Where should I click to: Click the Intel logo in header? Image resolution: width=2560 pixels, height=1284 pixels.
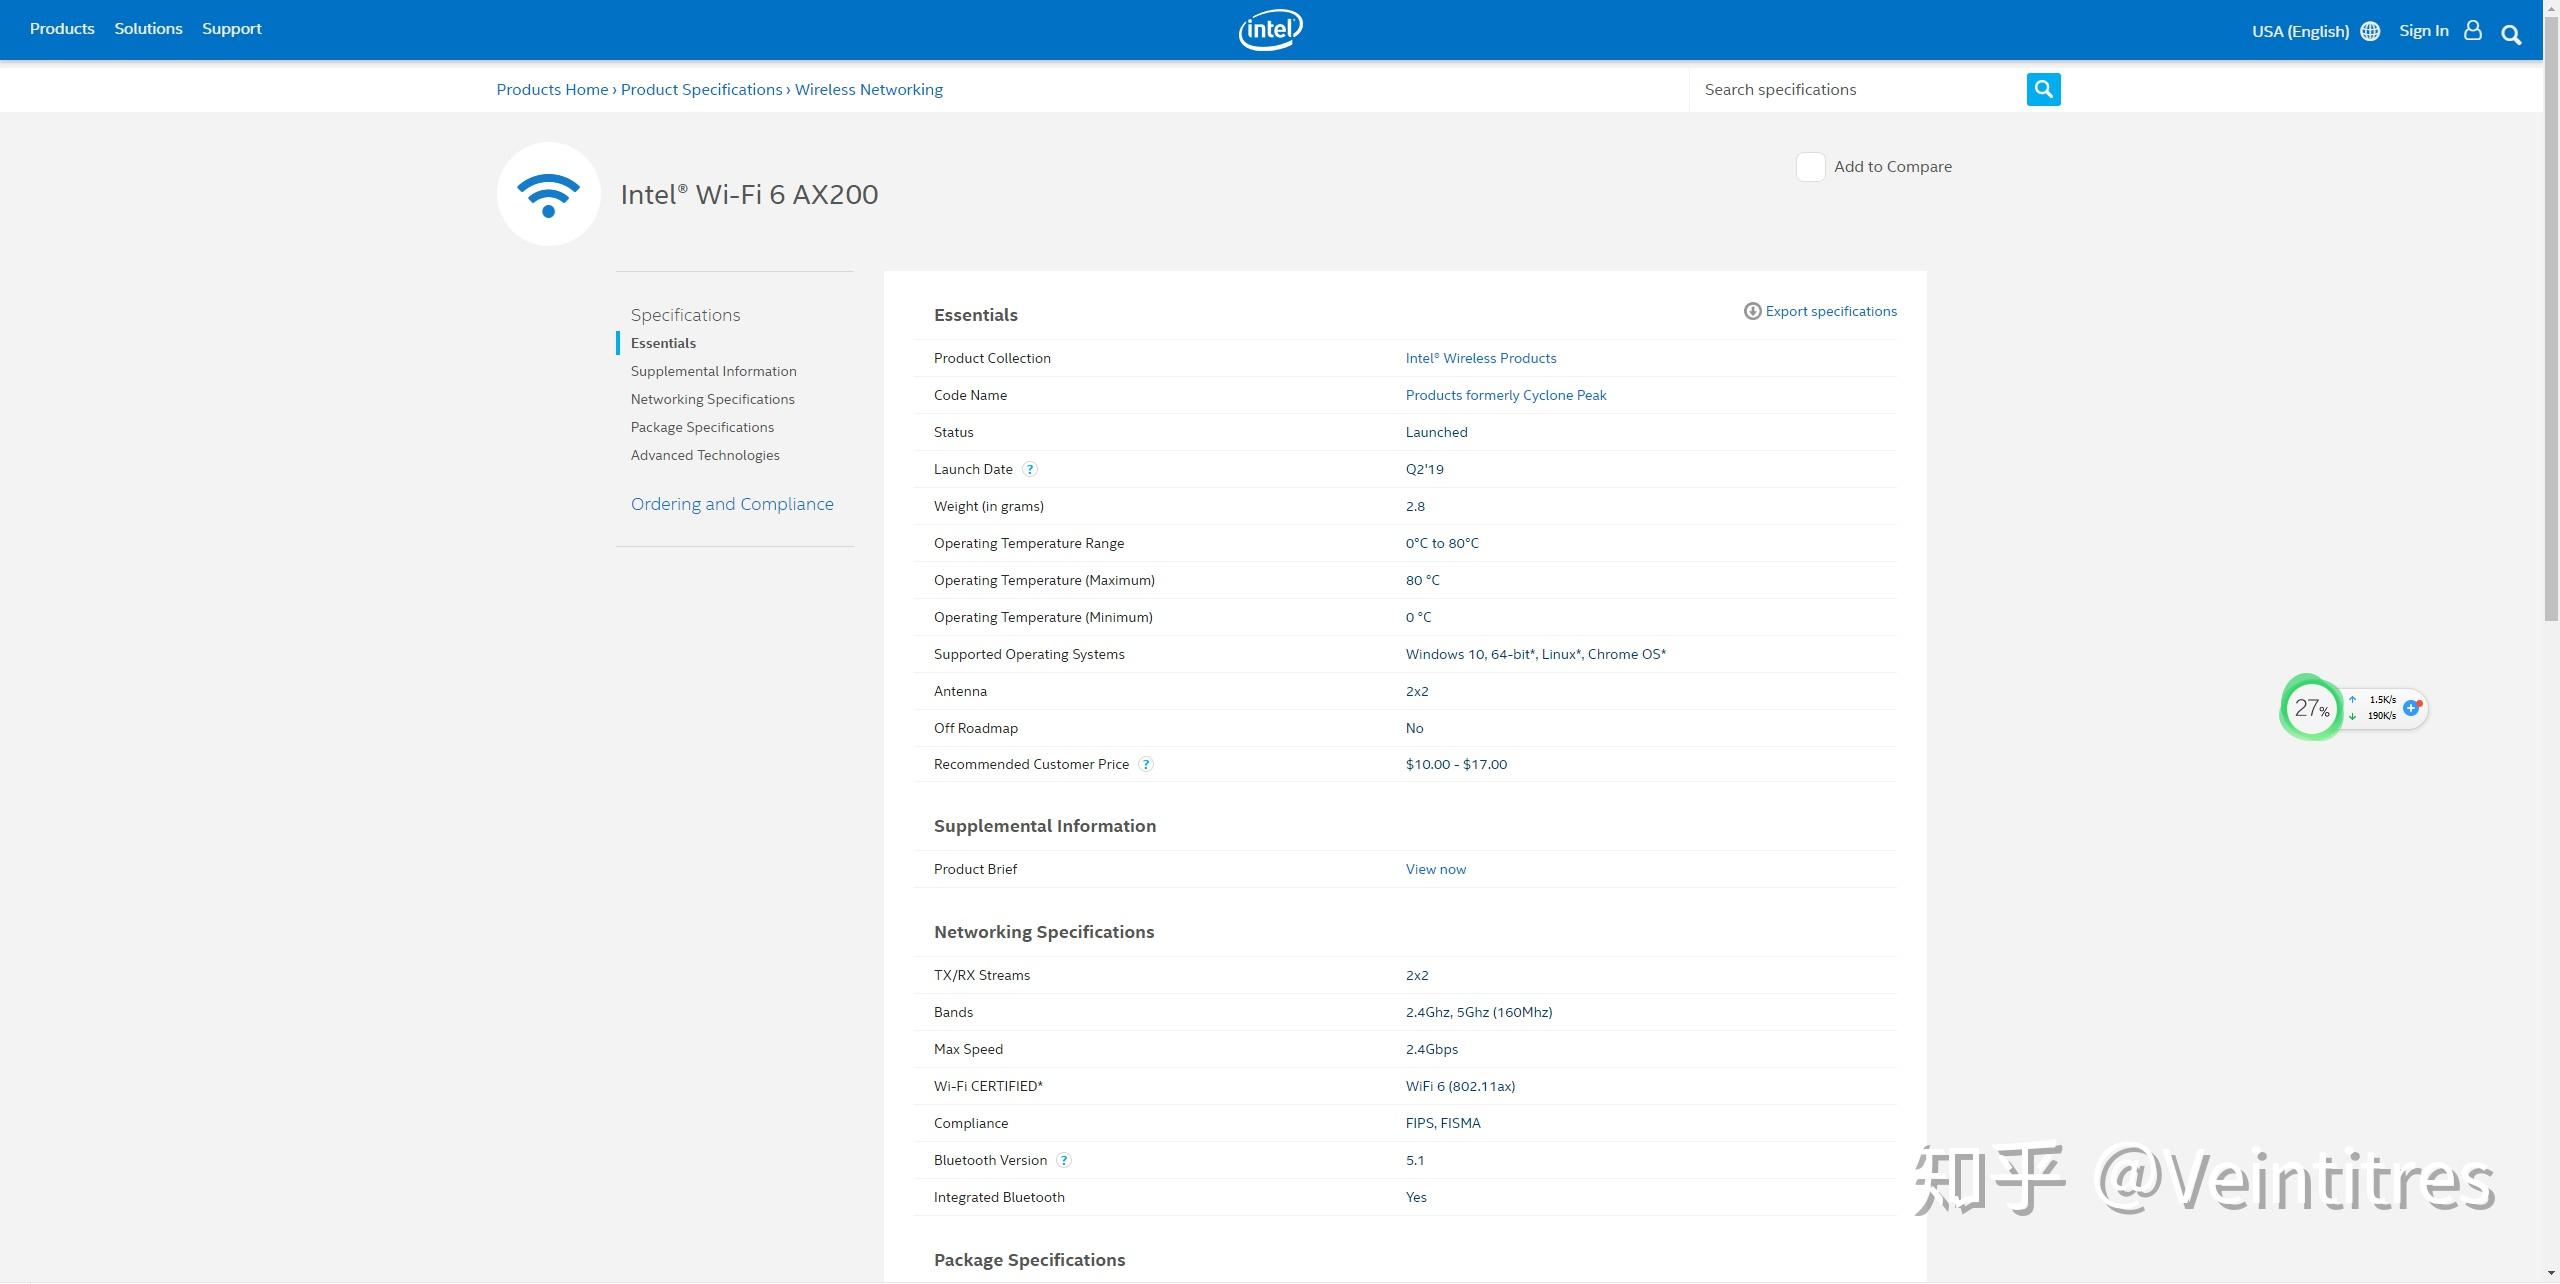(x=1270, y=30)
